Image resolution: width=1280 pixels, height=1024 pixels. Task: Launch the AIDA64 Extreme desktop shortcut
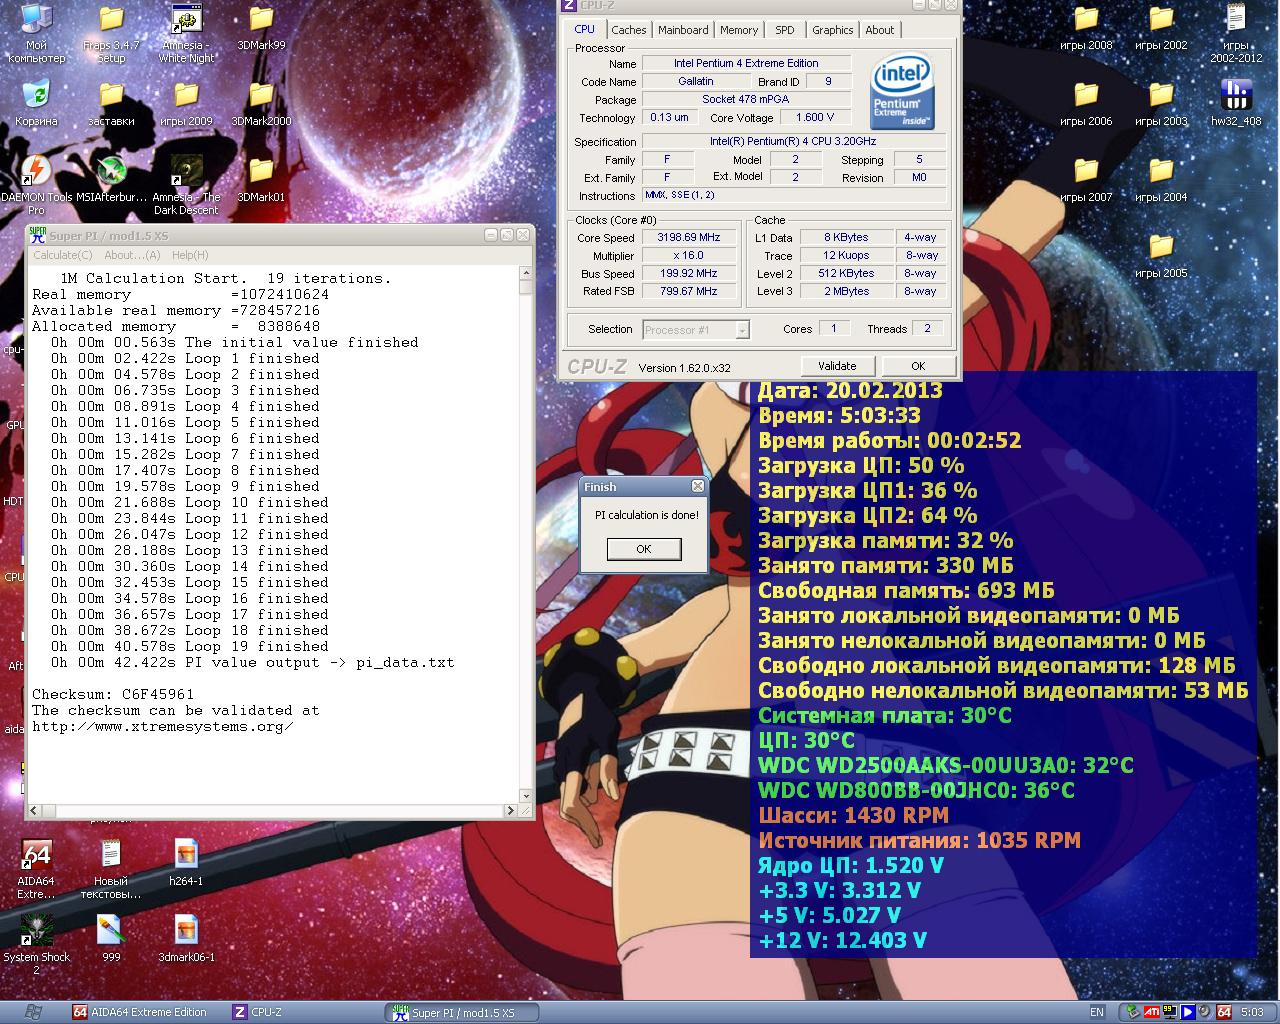click(36, 869)
